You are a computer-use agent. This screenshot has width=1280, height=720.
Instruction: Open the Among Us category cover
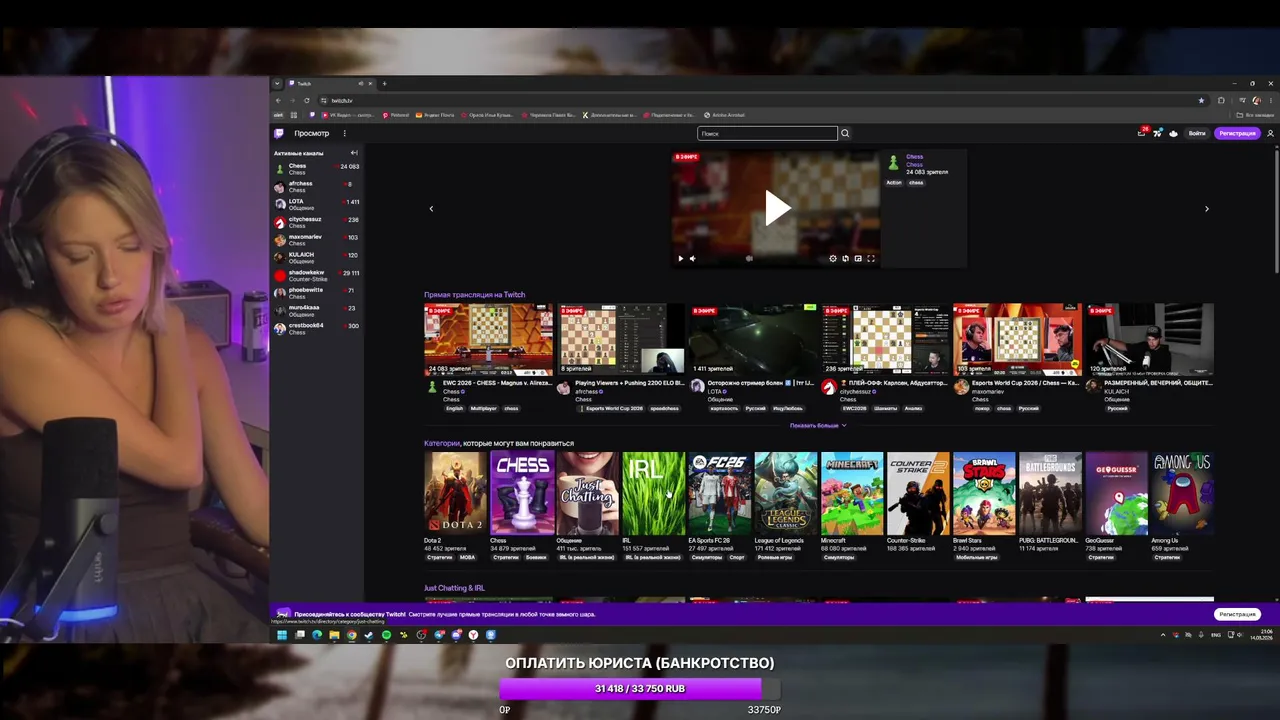point(1183,493)
